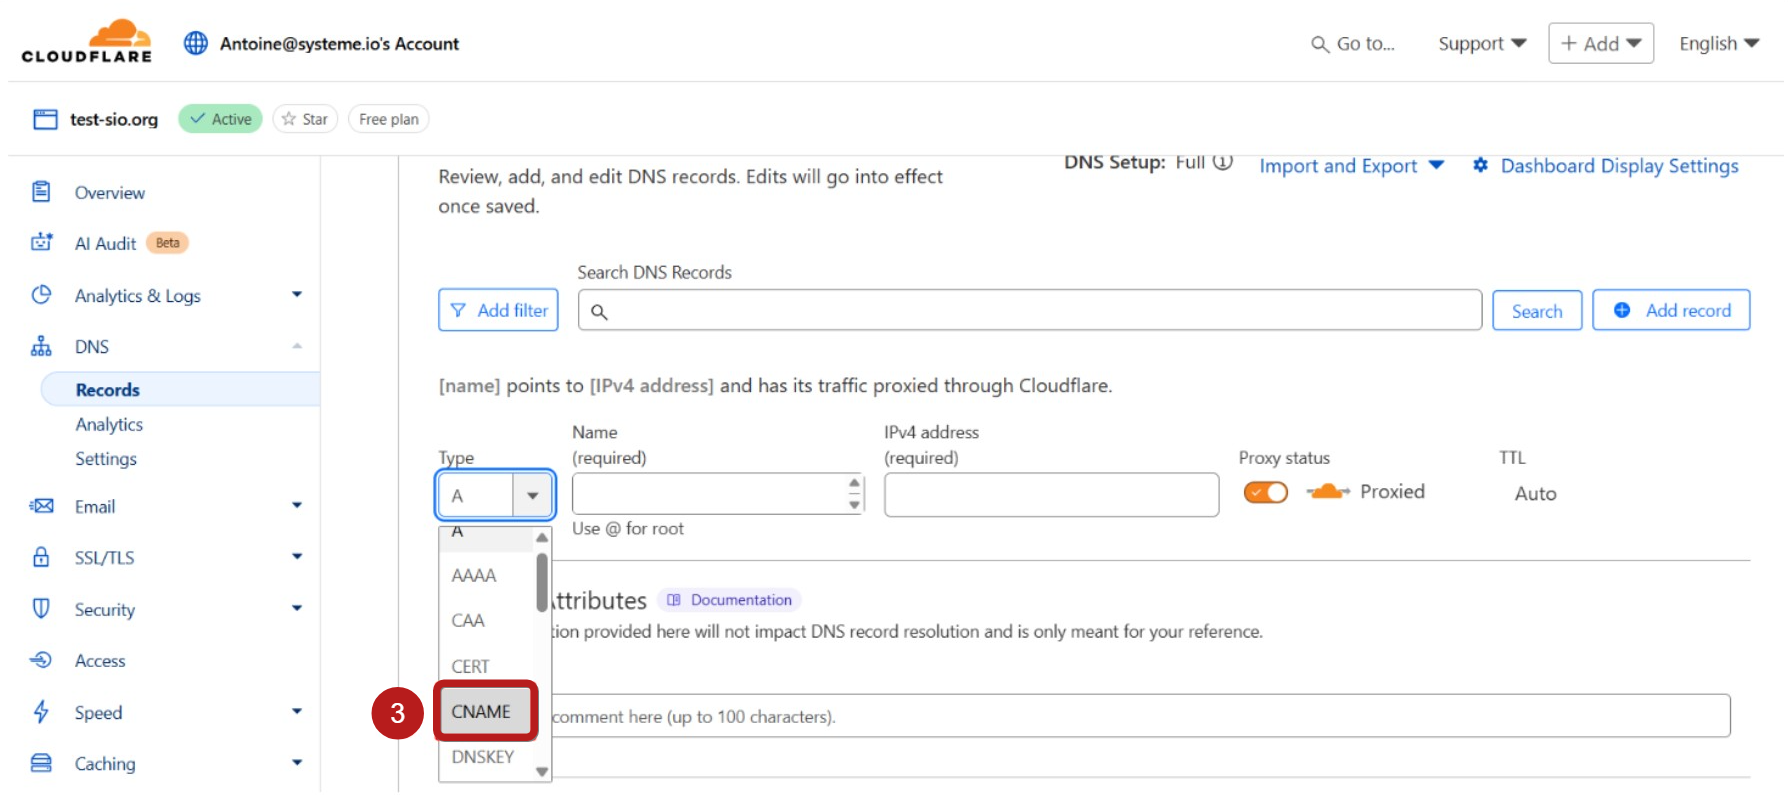This screenshot has width=1788, height=795.
Task: Click the Access arrow icon
Action: pyautogui.click(x=41, y=660)
